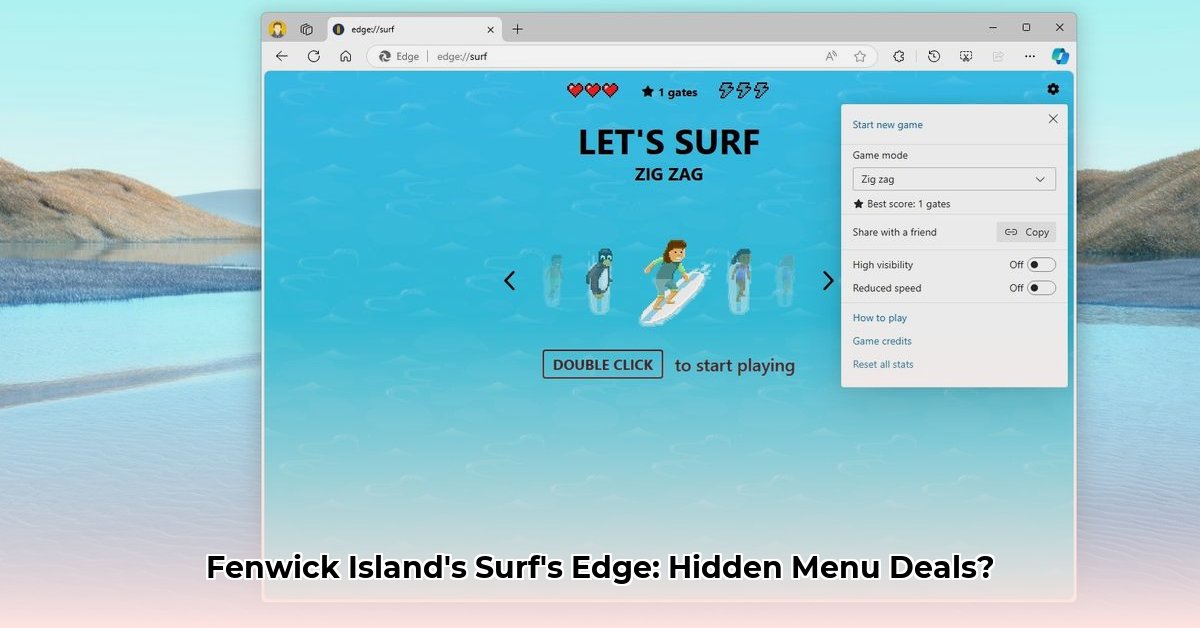The height and width of the screenshot is (628, 1200).
Task: Select the edge://surf browser tab
Action: (415, 29)
